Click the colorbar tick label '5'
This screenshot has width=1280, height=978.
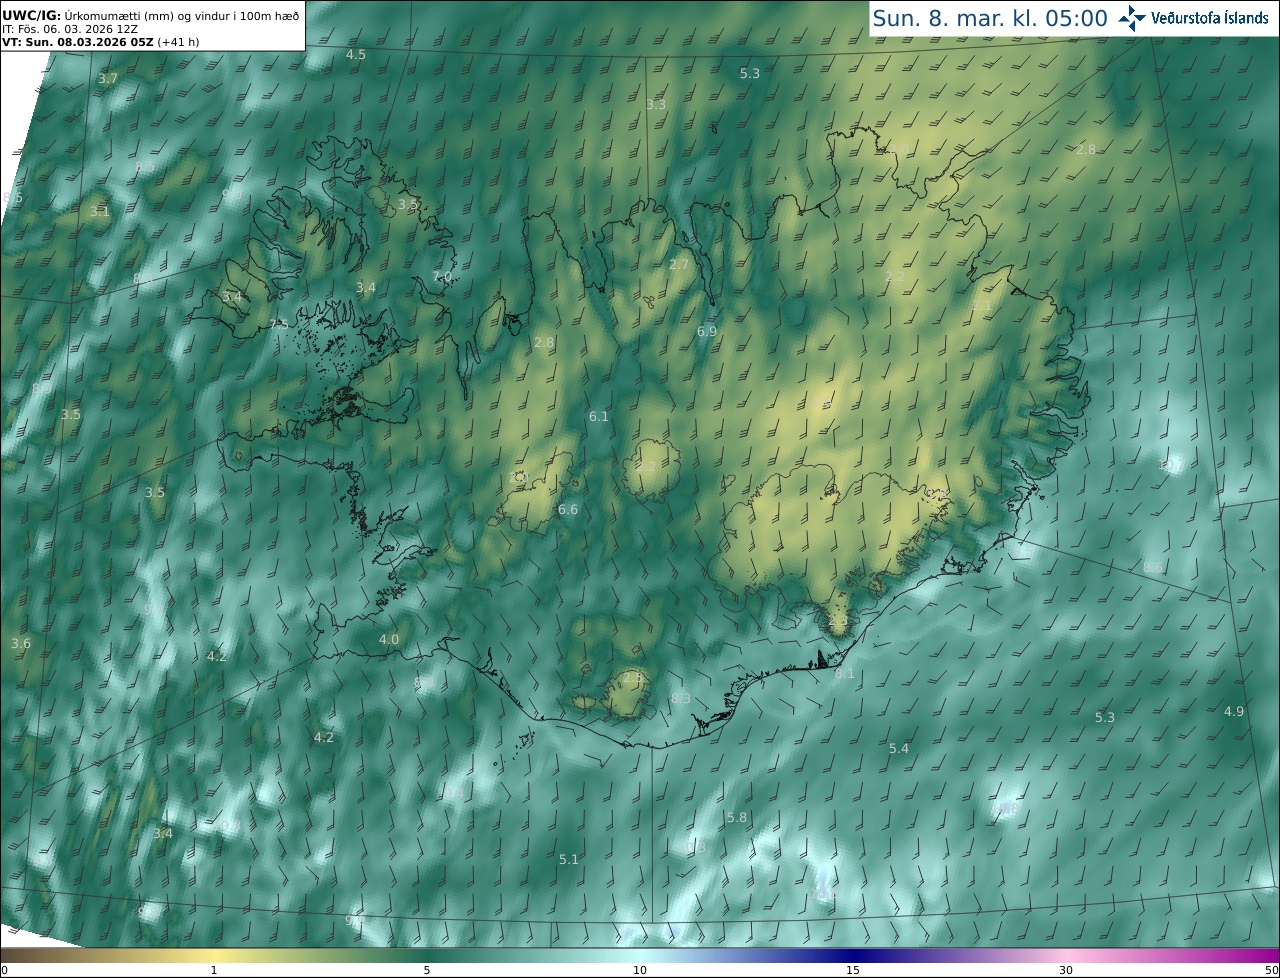(x=427, y=970)
